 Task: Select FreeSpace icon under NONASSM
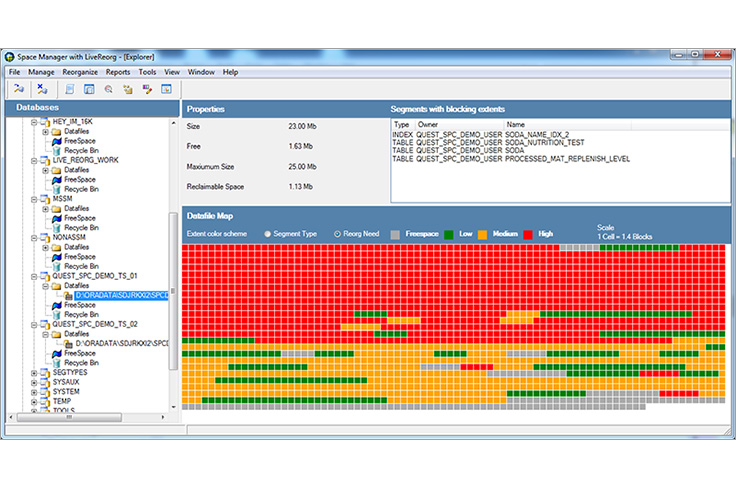point(57,257)
